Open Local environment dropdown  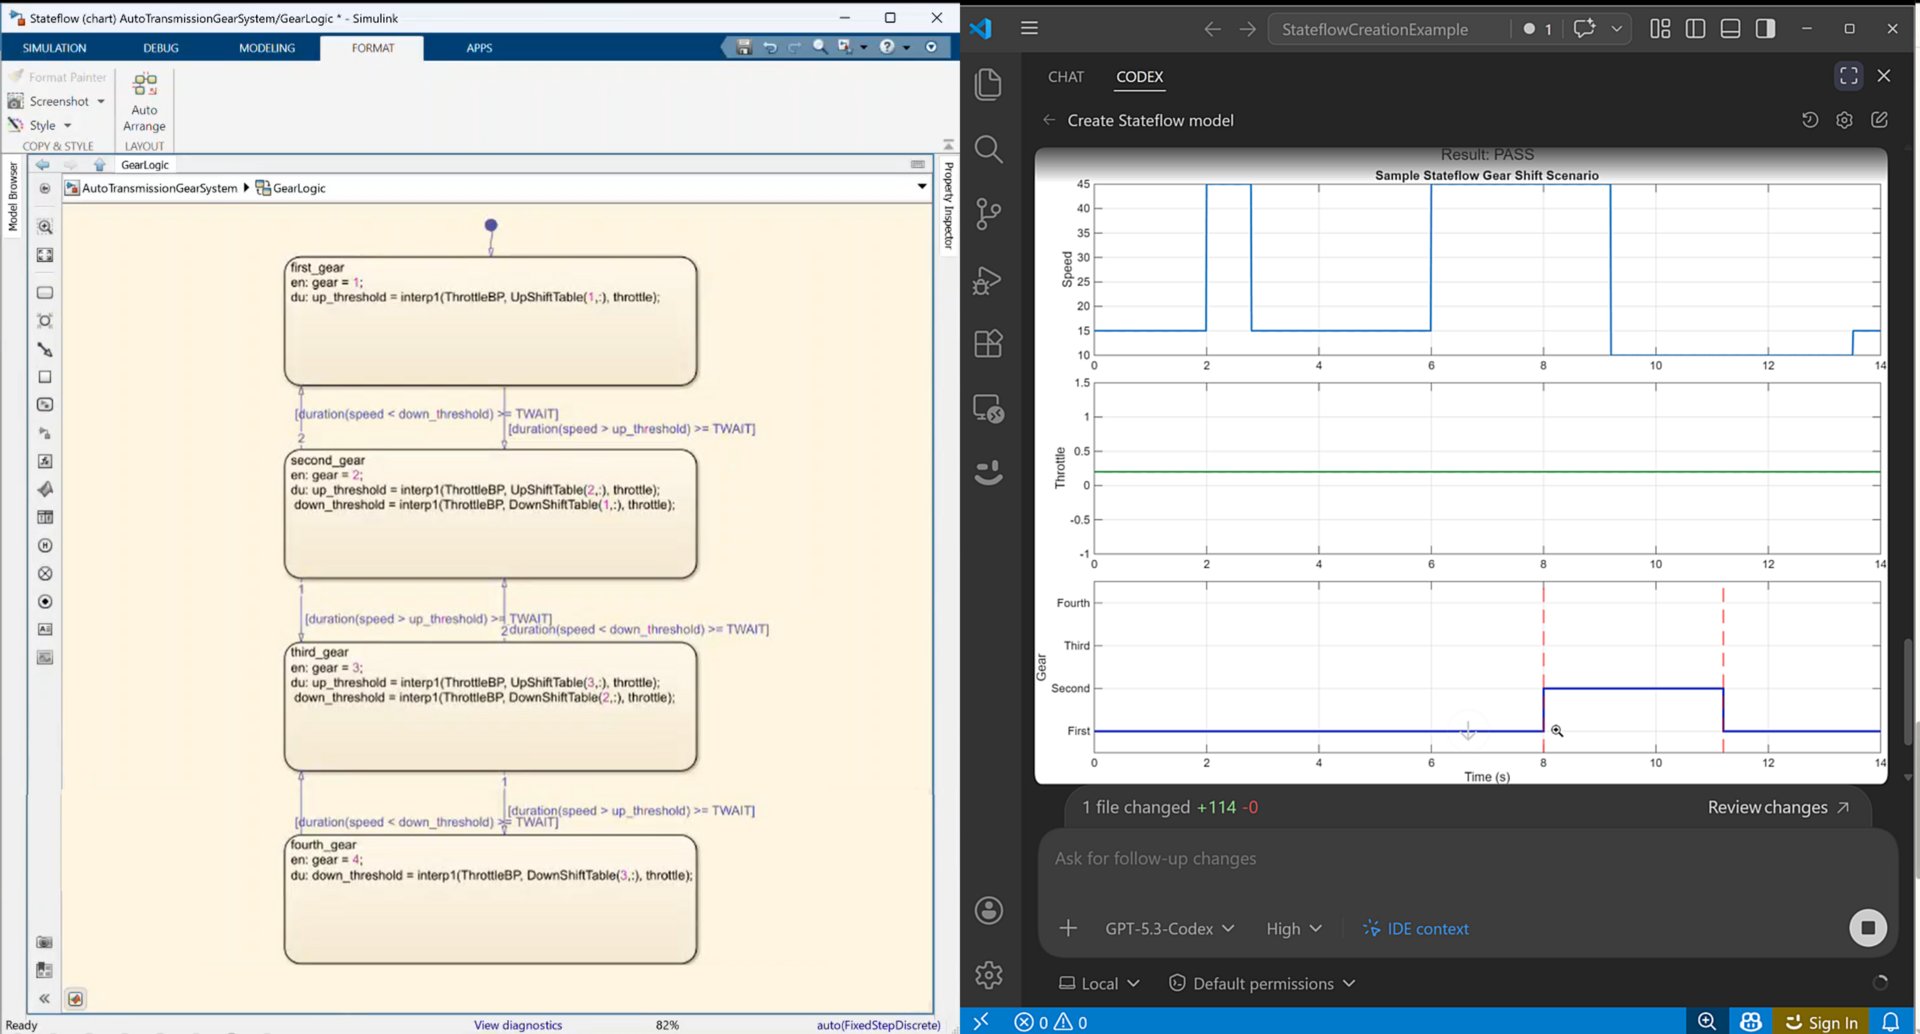point(1099,983)
